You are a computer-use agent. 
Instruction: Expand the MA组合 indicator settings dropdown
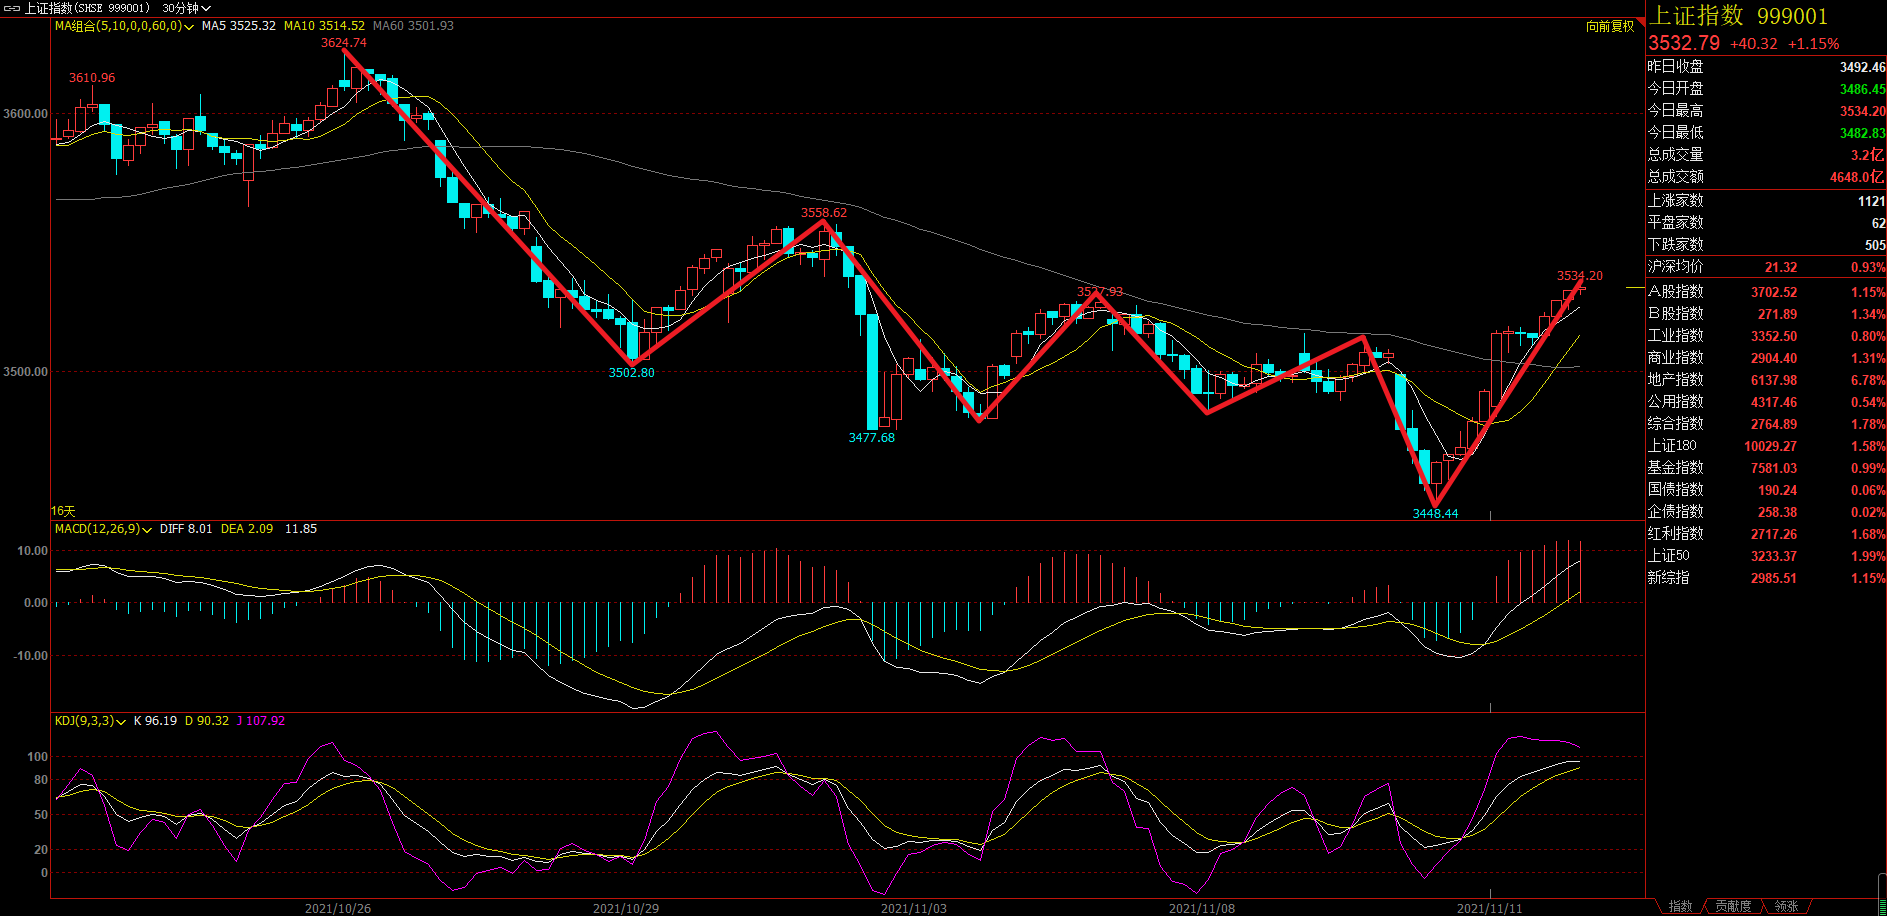coord(189,27)
